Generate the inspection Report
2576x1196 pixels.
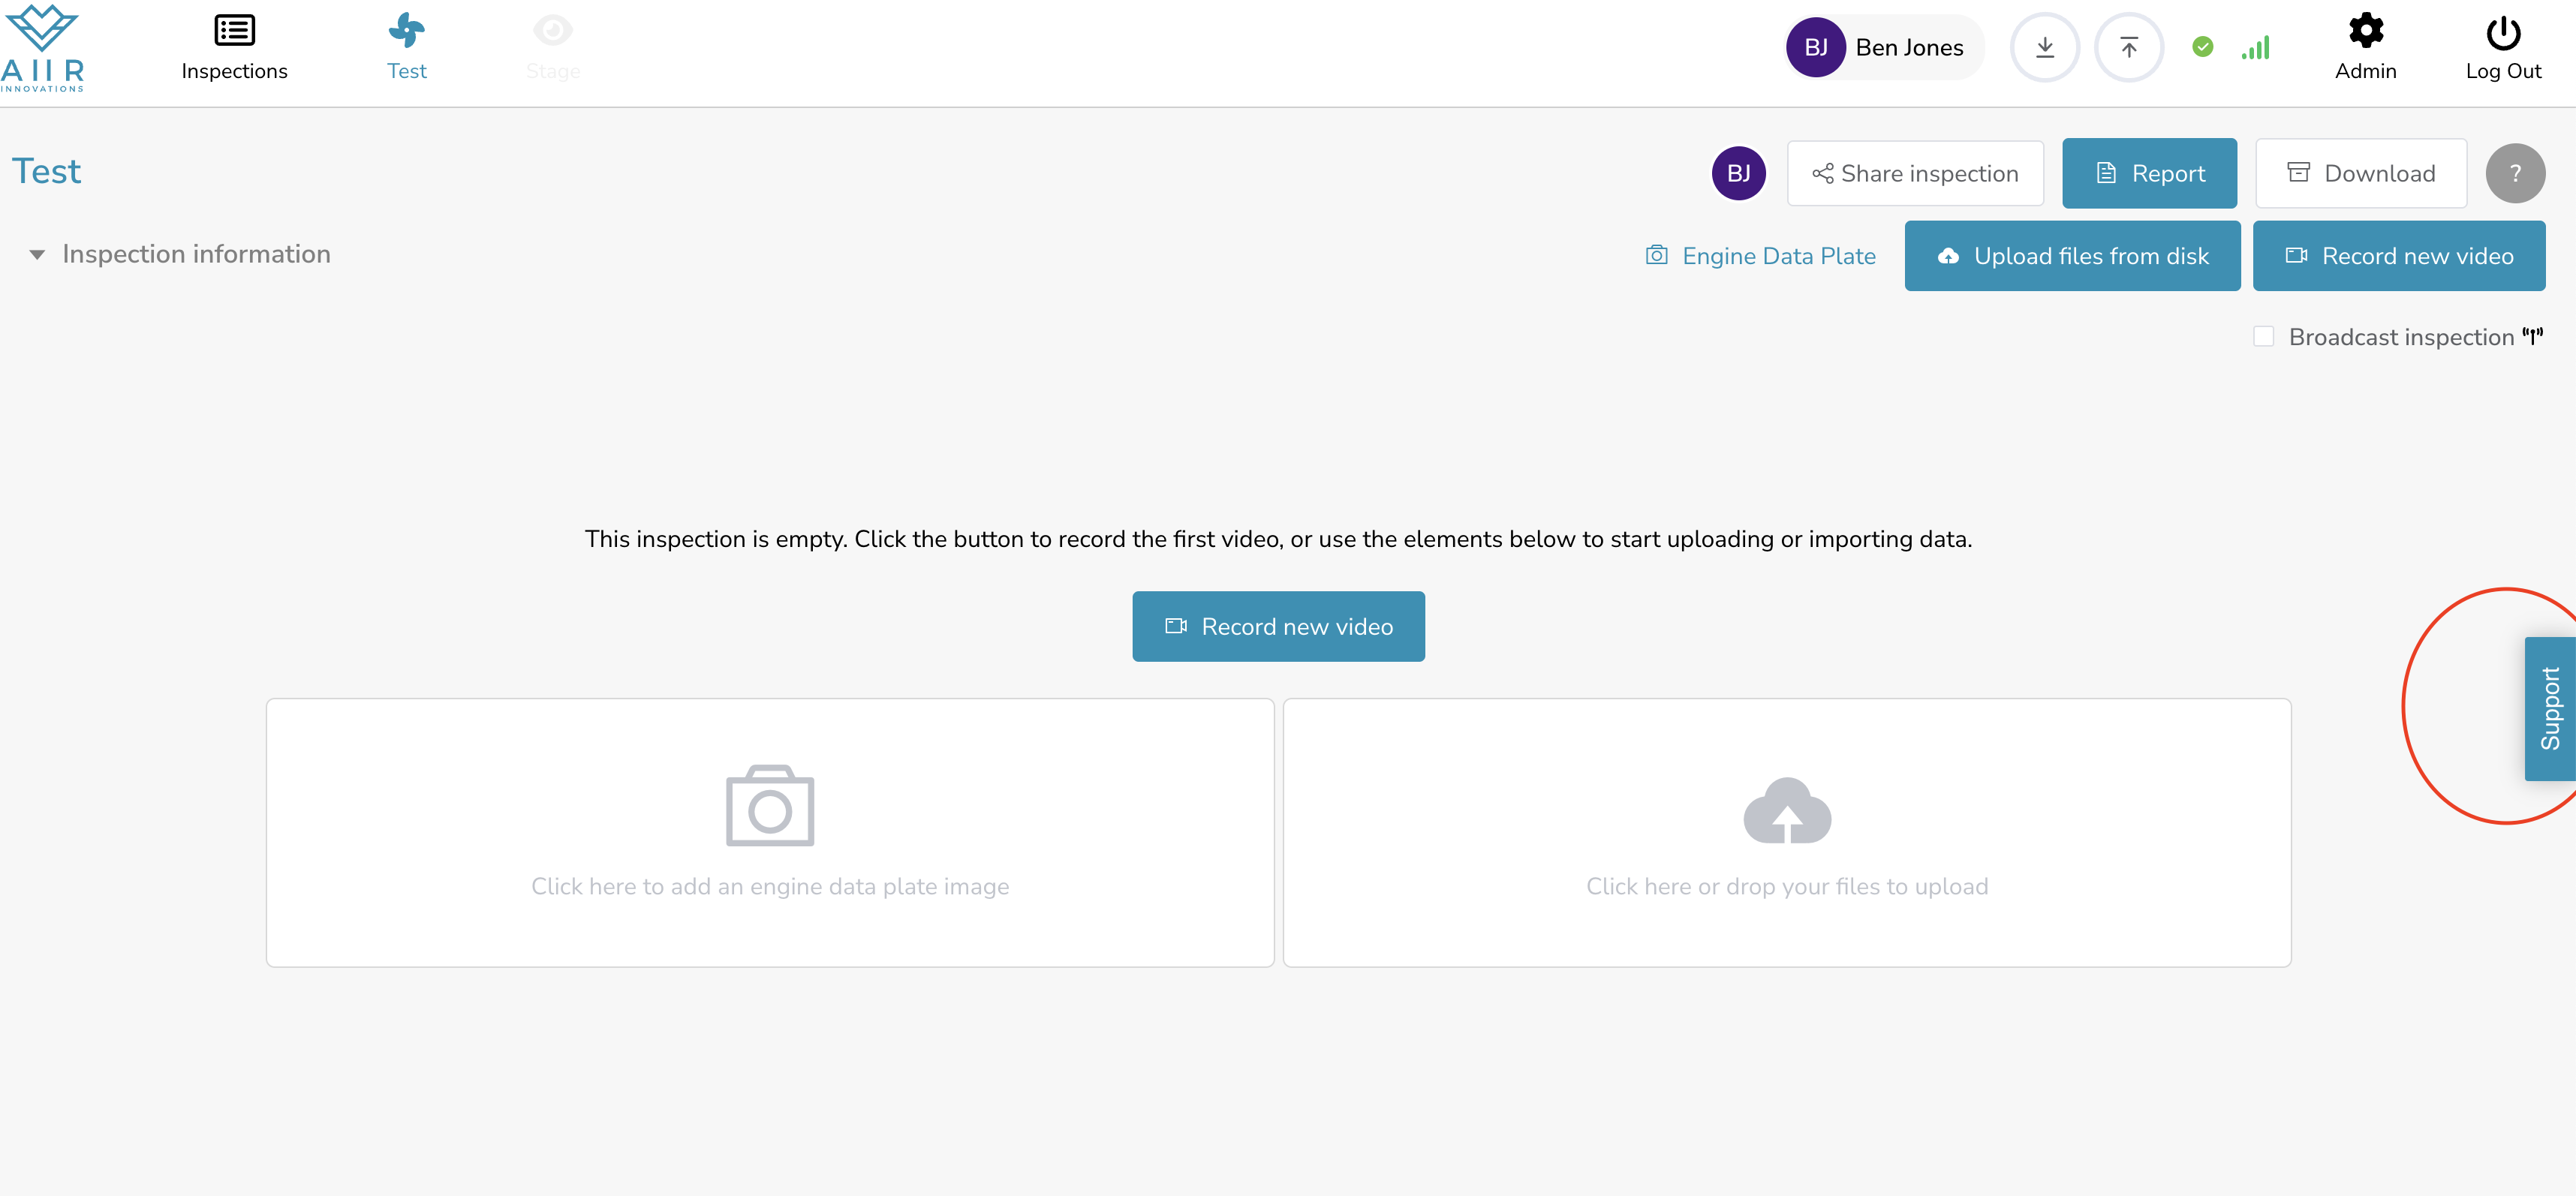pyautogui.click(x=2148, y=174)
